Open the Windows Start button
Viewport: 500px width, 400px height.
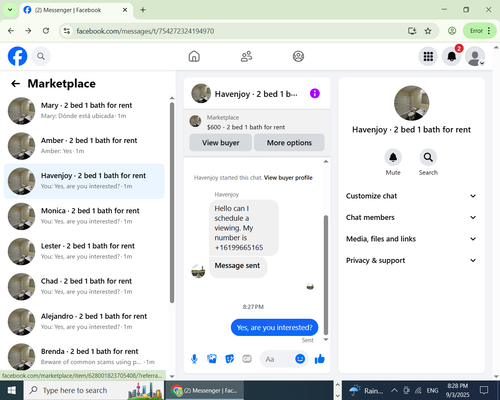pos(12,390)
